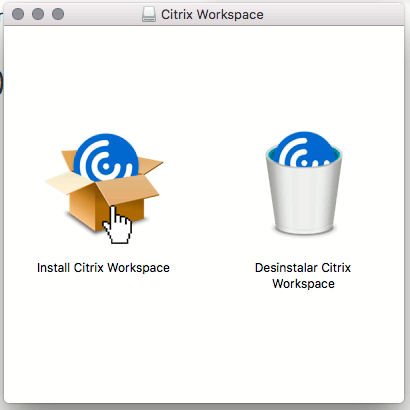Minimize the Citrix Workspace window

(38, 14)
